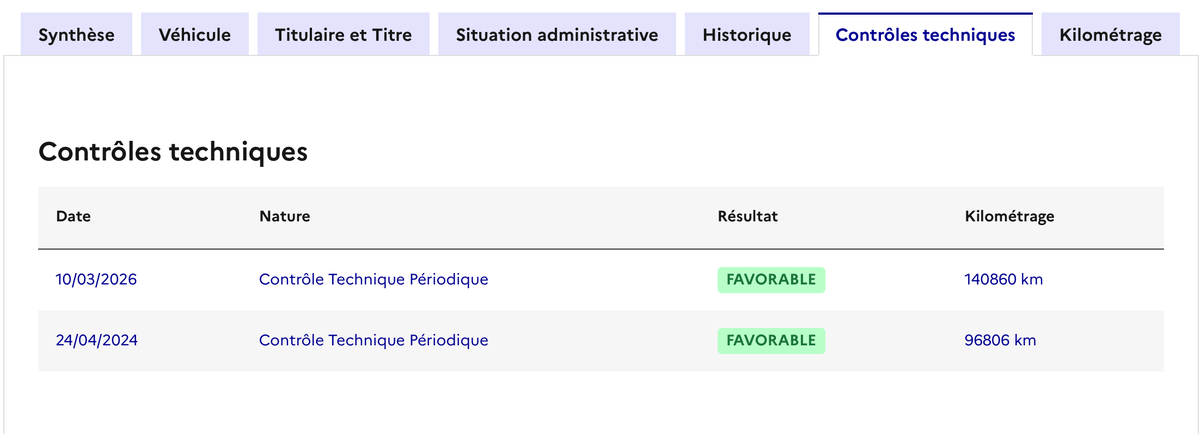The width and height of the screenshot is (1200, 434).
Task: Open the Synthèse tab
Action: (76, 35)
